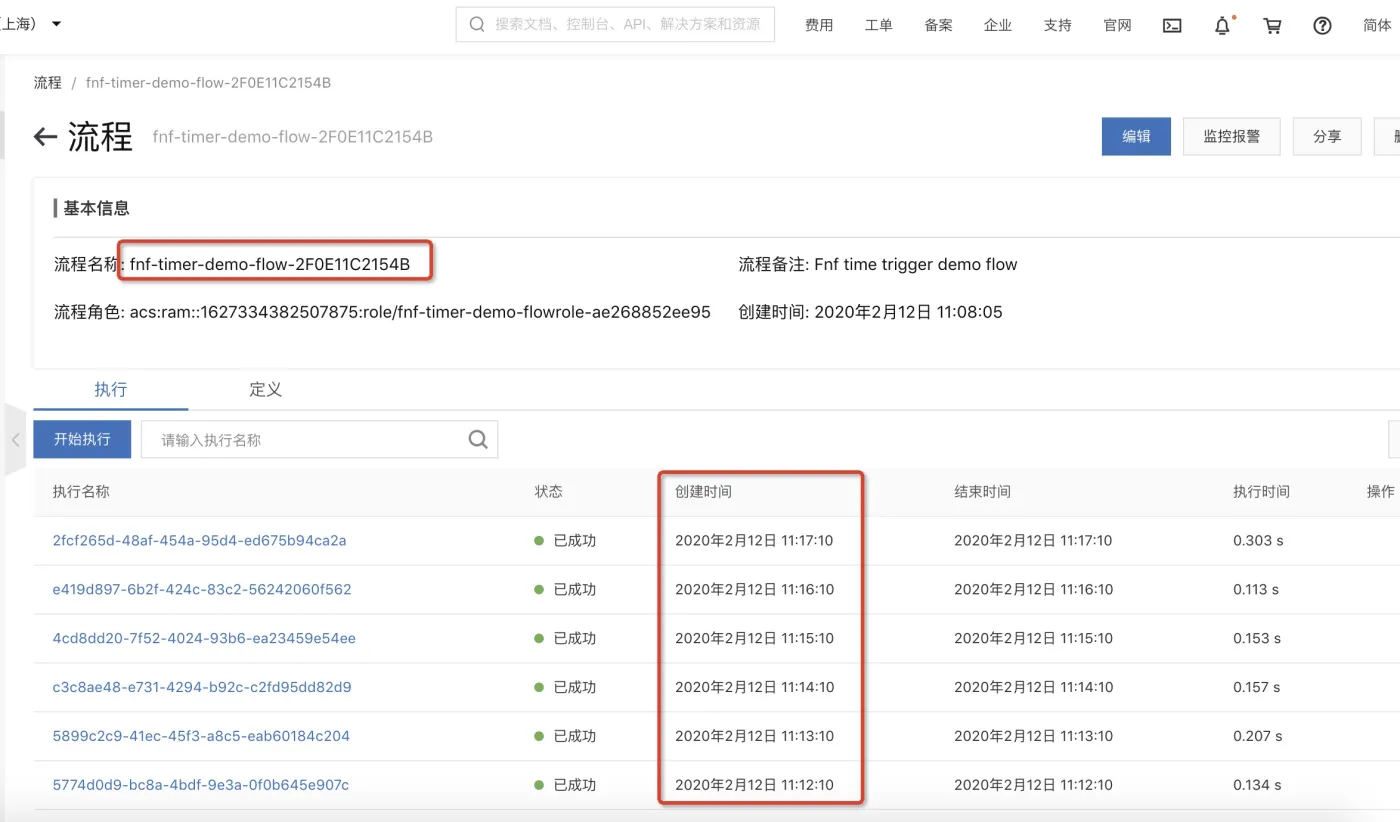Open execution 2fcf265d-48af-454a-95d4-ed675b94ca2a
The image size is (1400, 822).
tap(199, 541)
